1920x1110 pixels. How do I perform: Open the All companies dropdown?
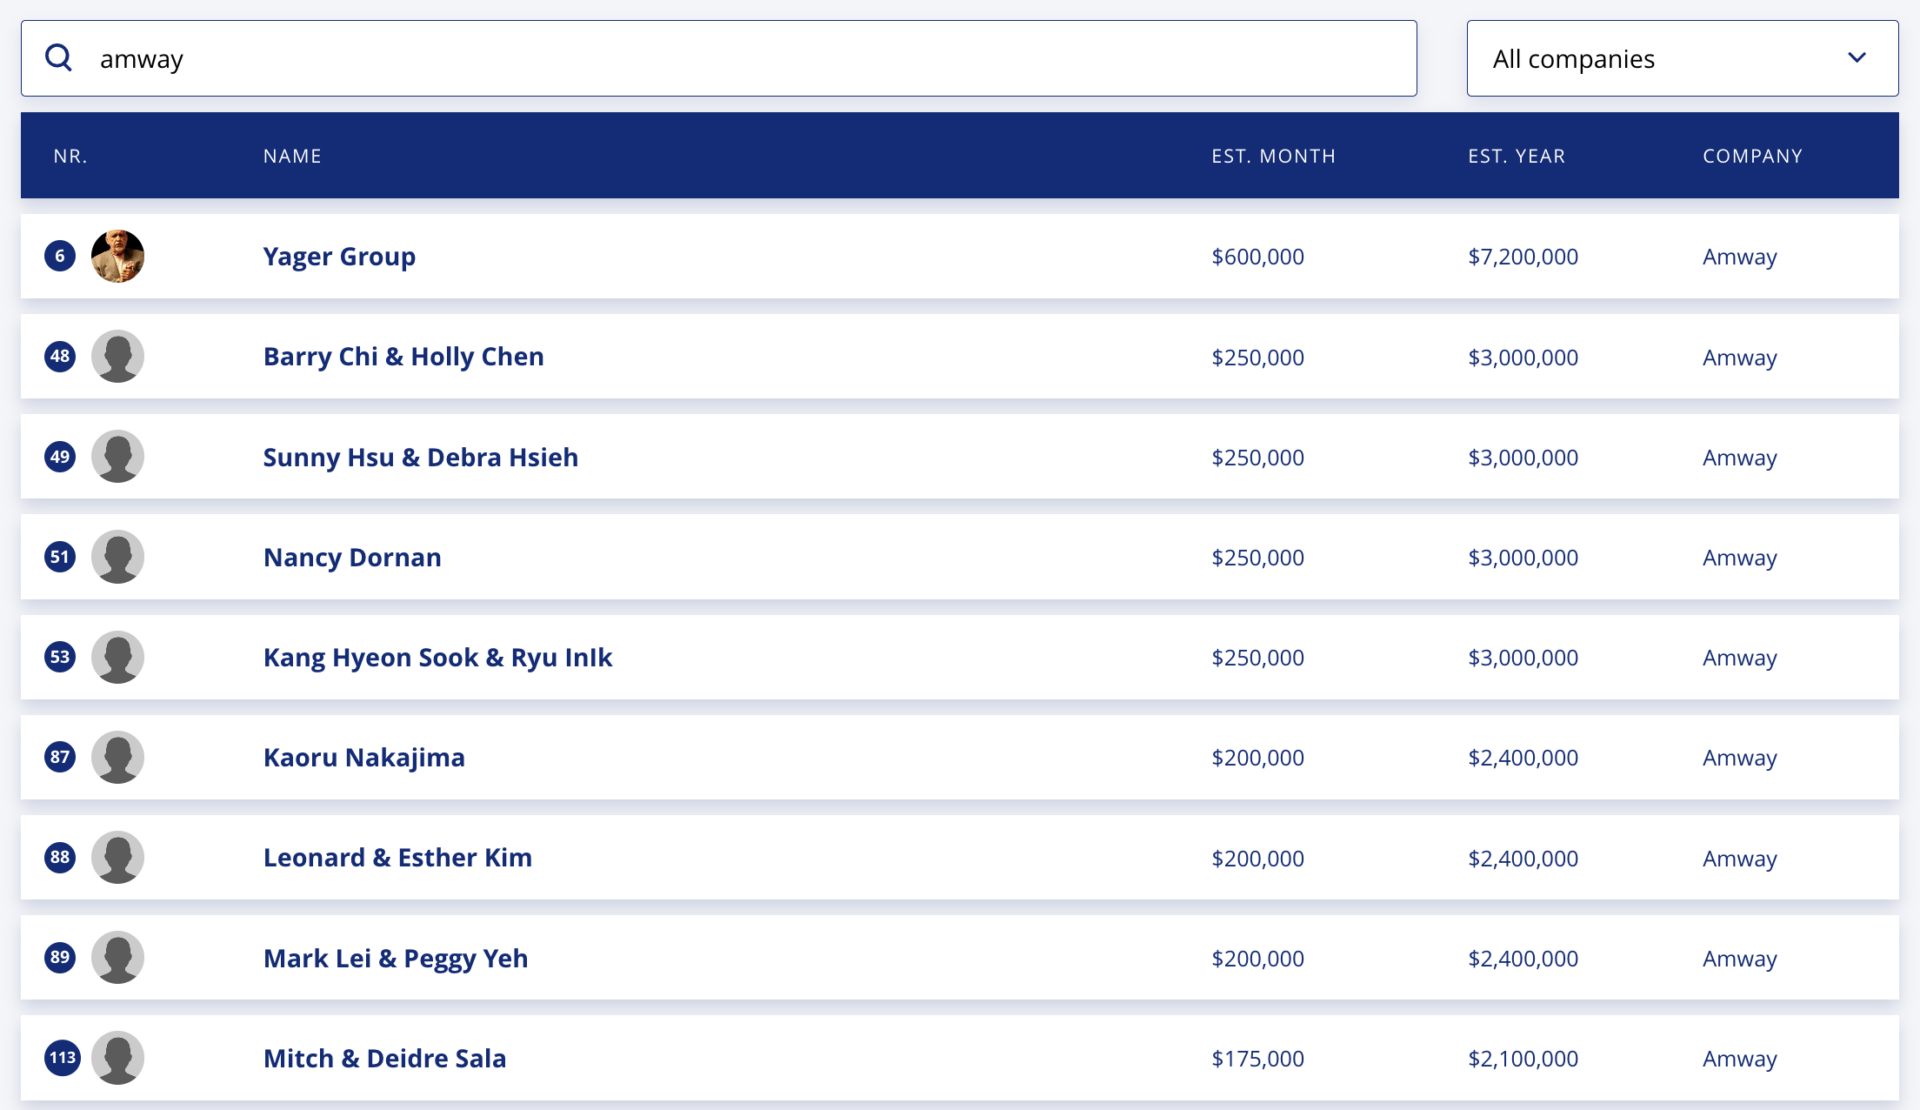coord(1682,58)
